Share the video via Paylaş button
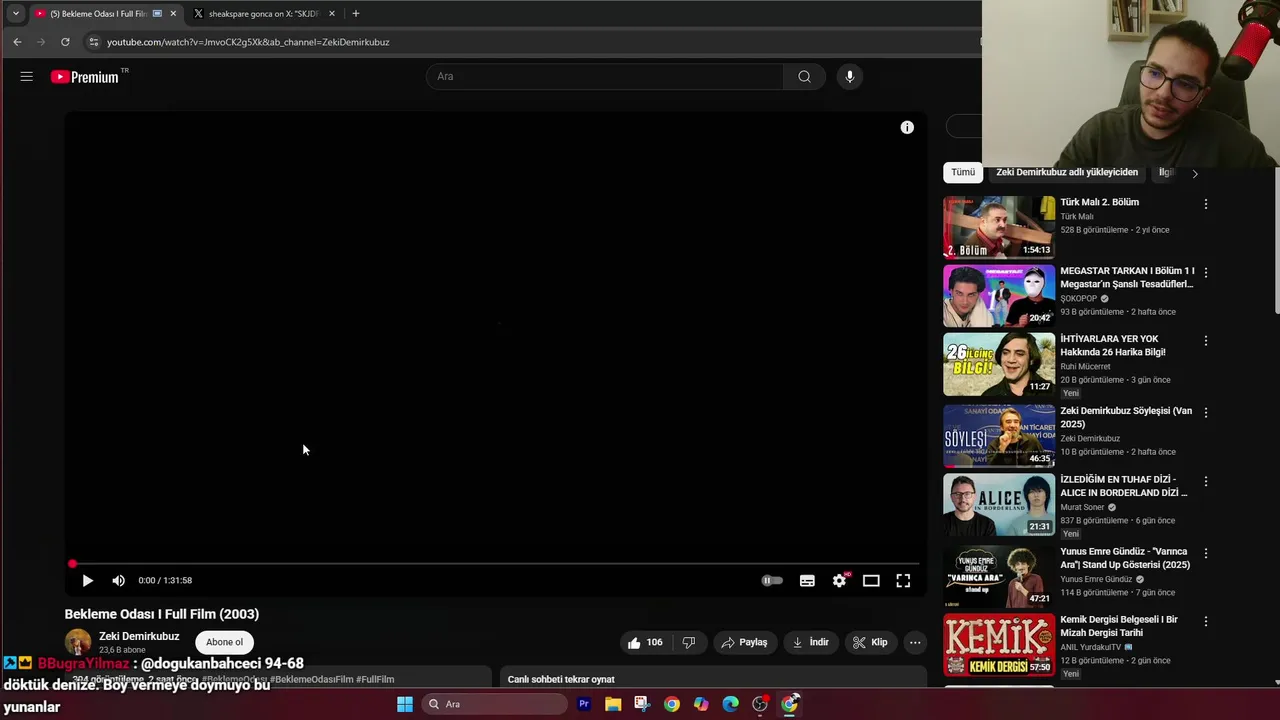The image size is (1280, 720). tap(744, 643)
